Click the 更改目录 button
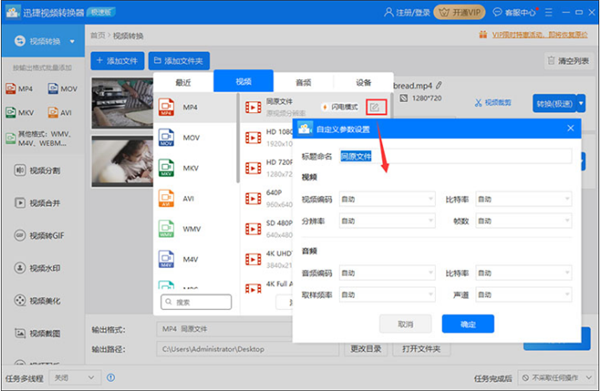 [x=365, y=349]
